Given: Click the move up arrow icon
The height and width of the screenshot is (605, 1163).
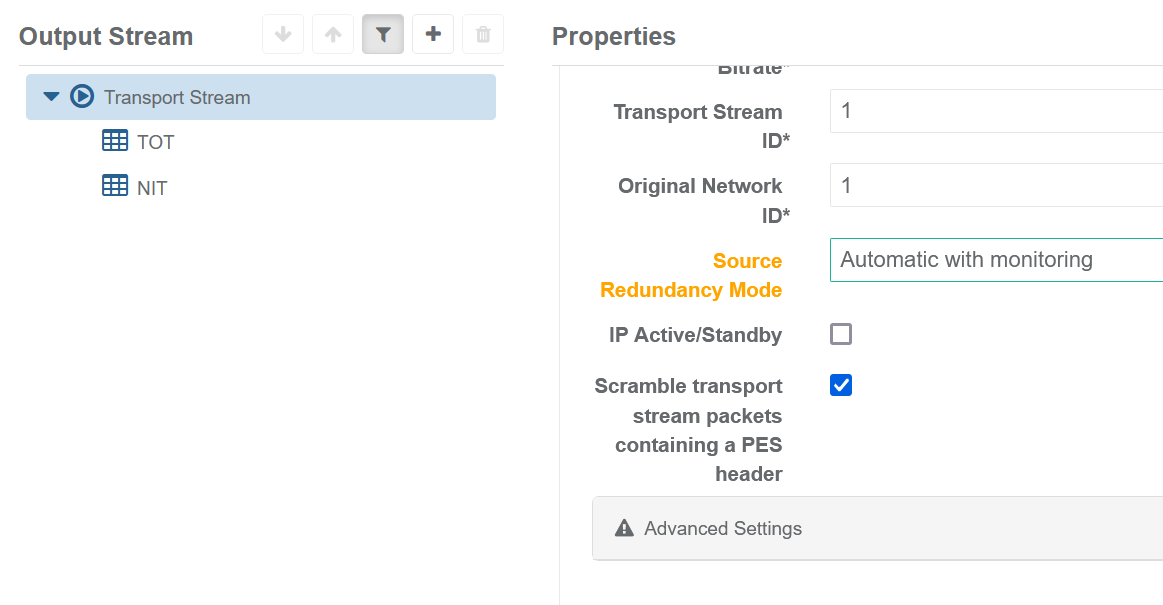Looking at the screenshot, I should tap(333, 35).
